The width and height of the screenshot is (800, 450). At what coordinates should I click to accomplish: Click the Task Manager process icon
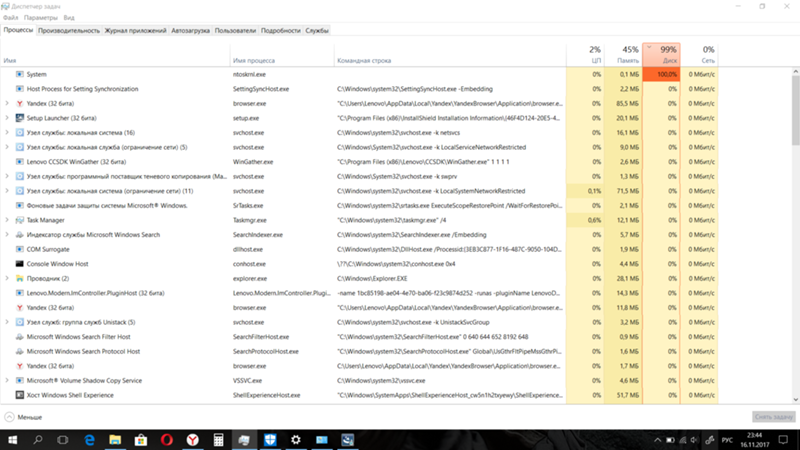pyautogui.click(x=19, y=220)
